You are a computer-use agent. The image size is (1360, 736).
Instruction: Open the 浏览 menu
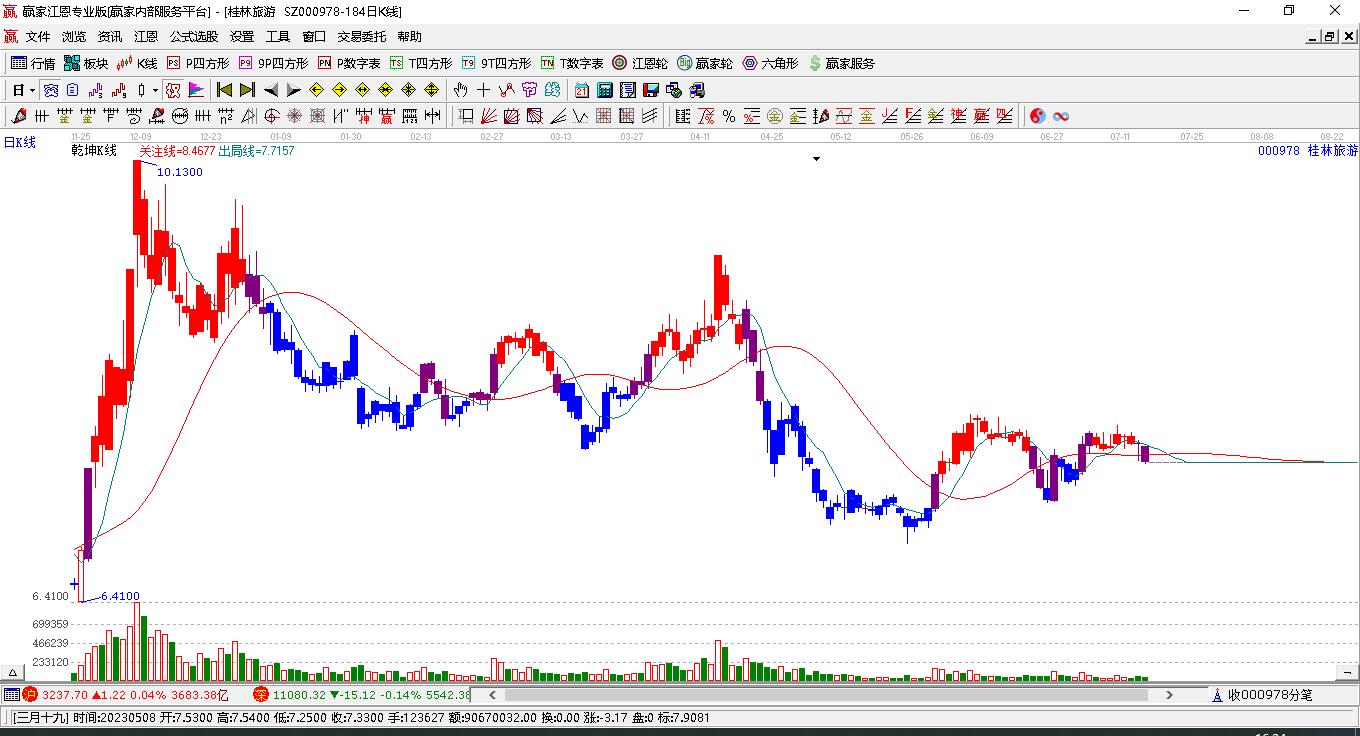(74, 37)
